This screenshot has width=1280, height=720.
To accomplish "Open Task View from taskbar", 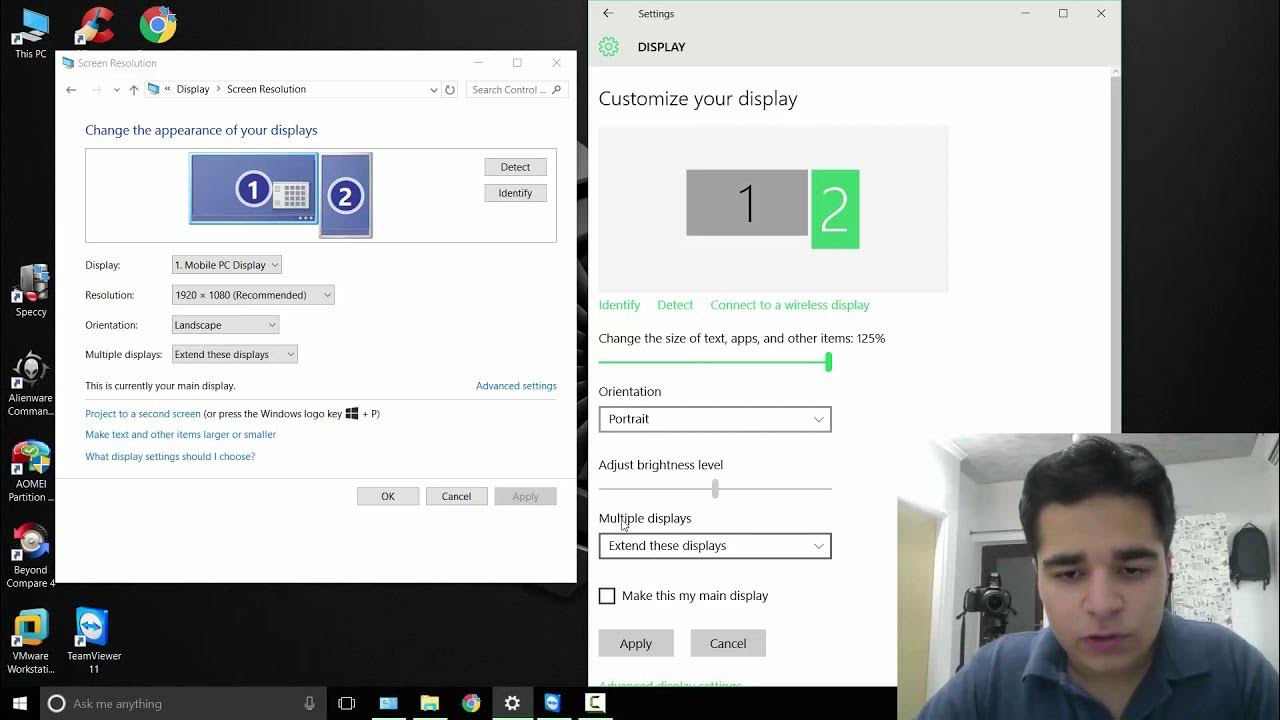I will pos(347,703).
